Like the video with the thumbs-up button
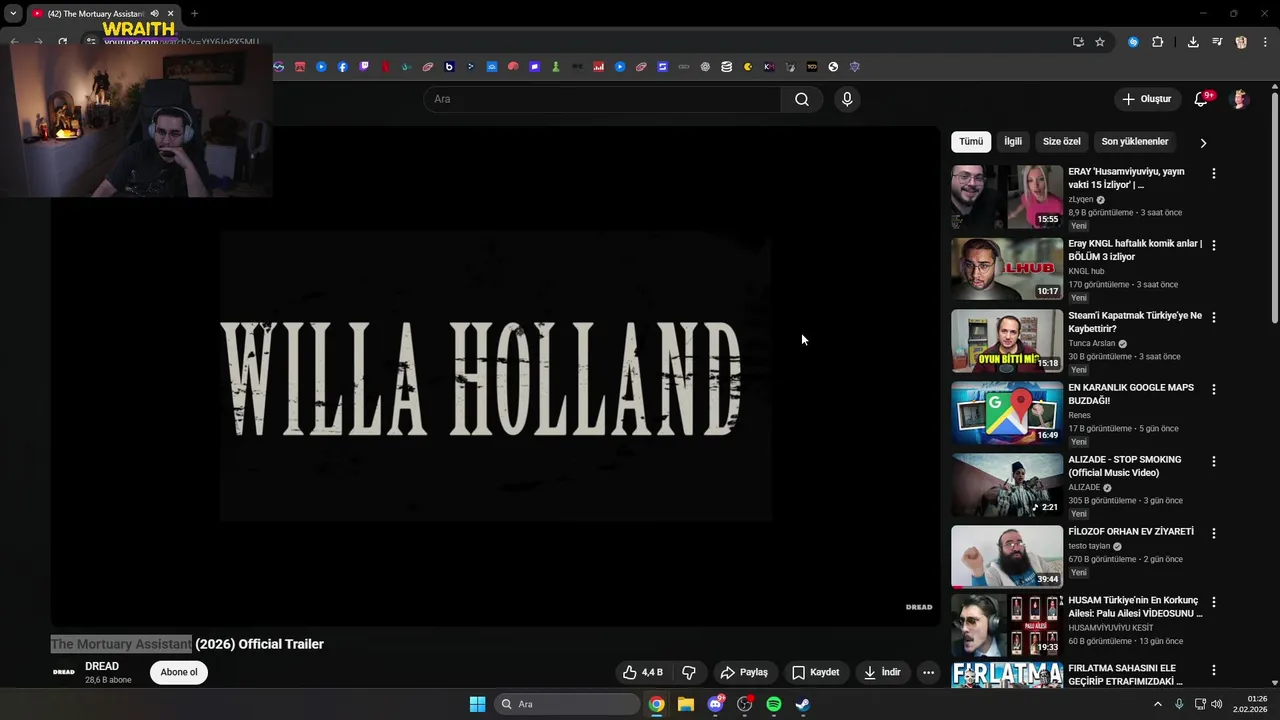The height and width of the screenshot is (720, 1280). point(643,672)
